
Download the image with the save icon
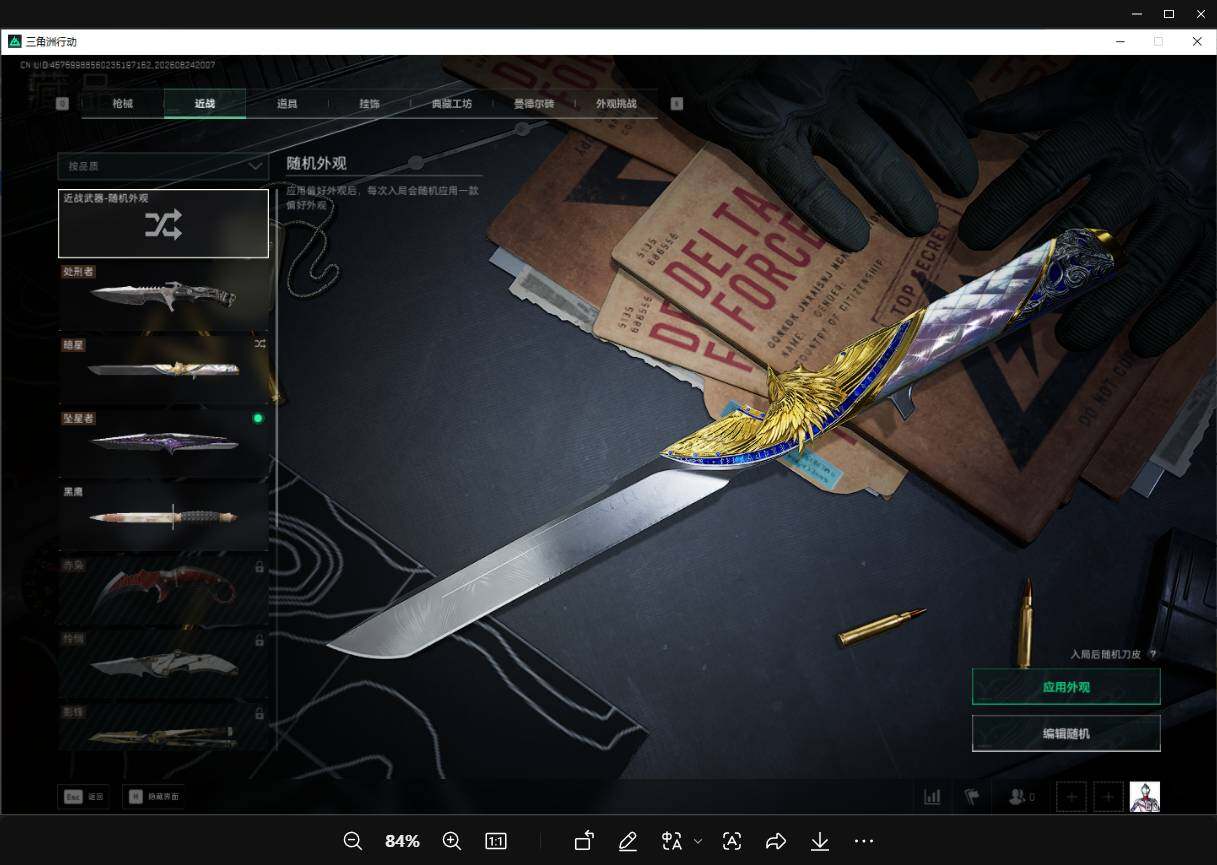820,841
